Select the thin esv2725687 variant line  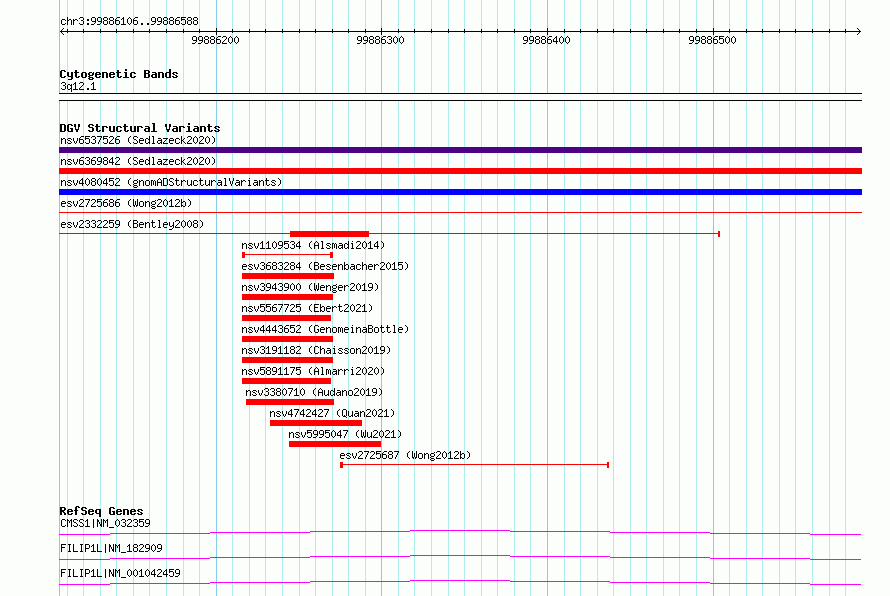[x=475, y=465]
